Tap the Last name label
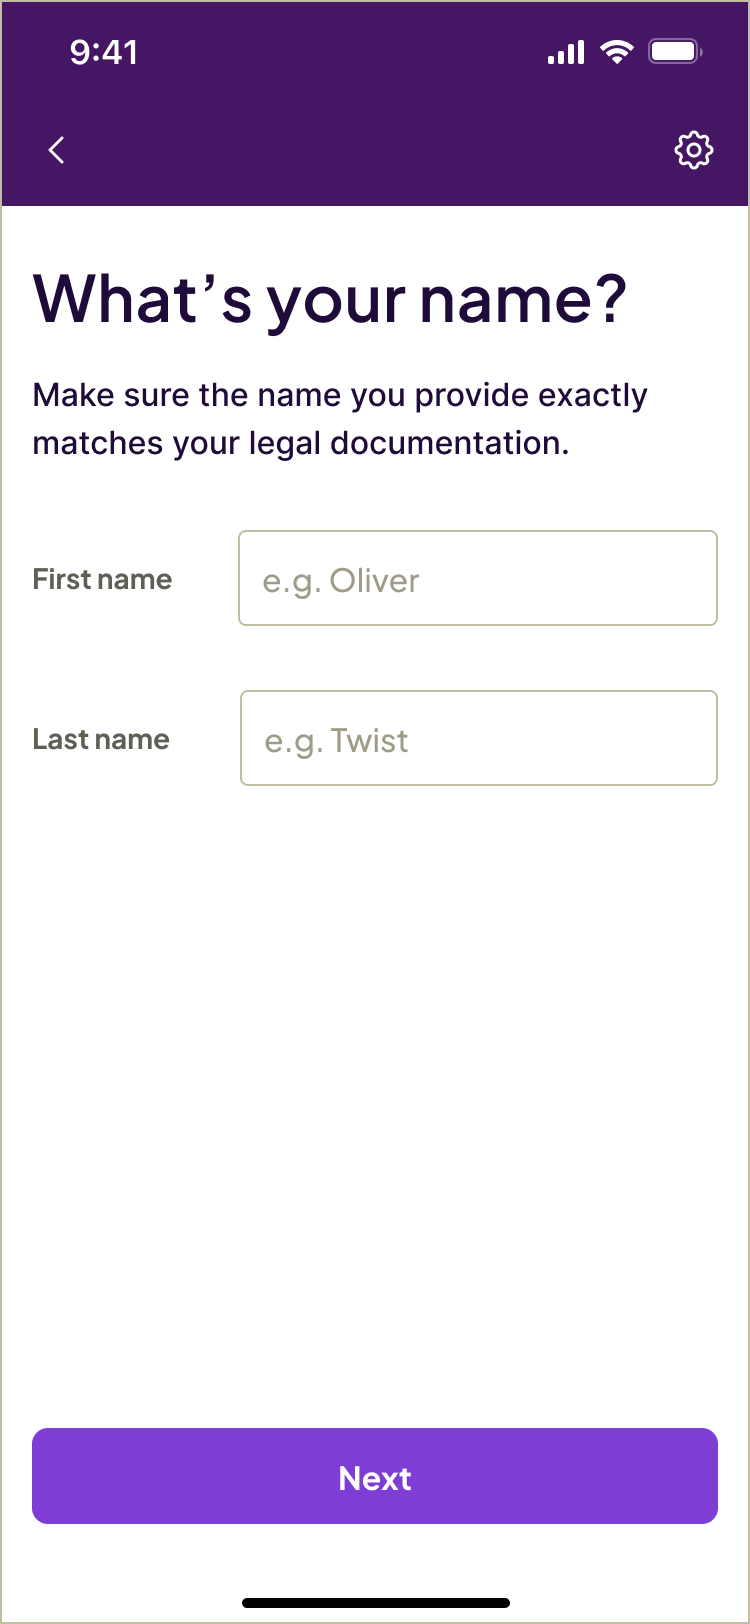The image size is (750, 1624). [x=100, y=739]
